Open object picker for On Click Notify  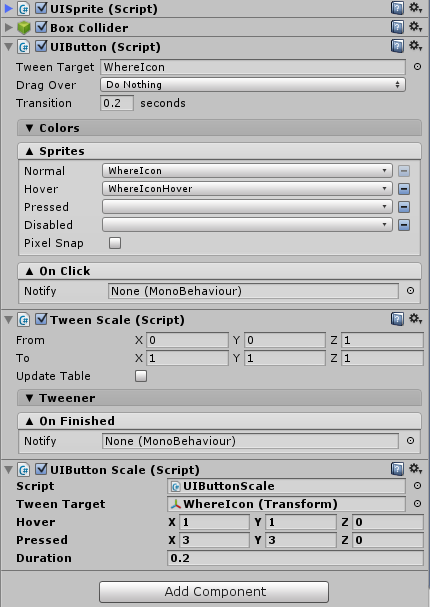coord(410,291)
